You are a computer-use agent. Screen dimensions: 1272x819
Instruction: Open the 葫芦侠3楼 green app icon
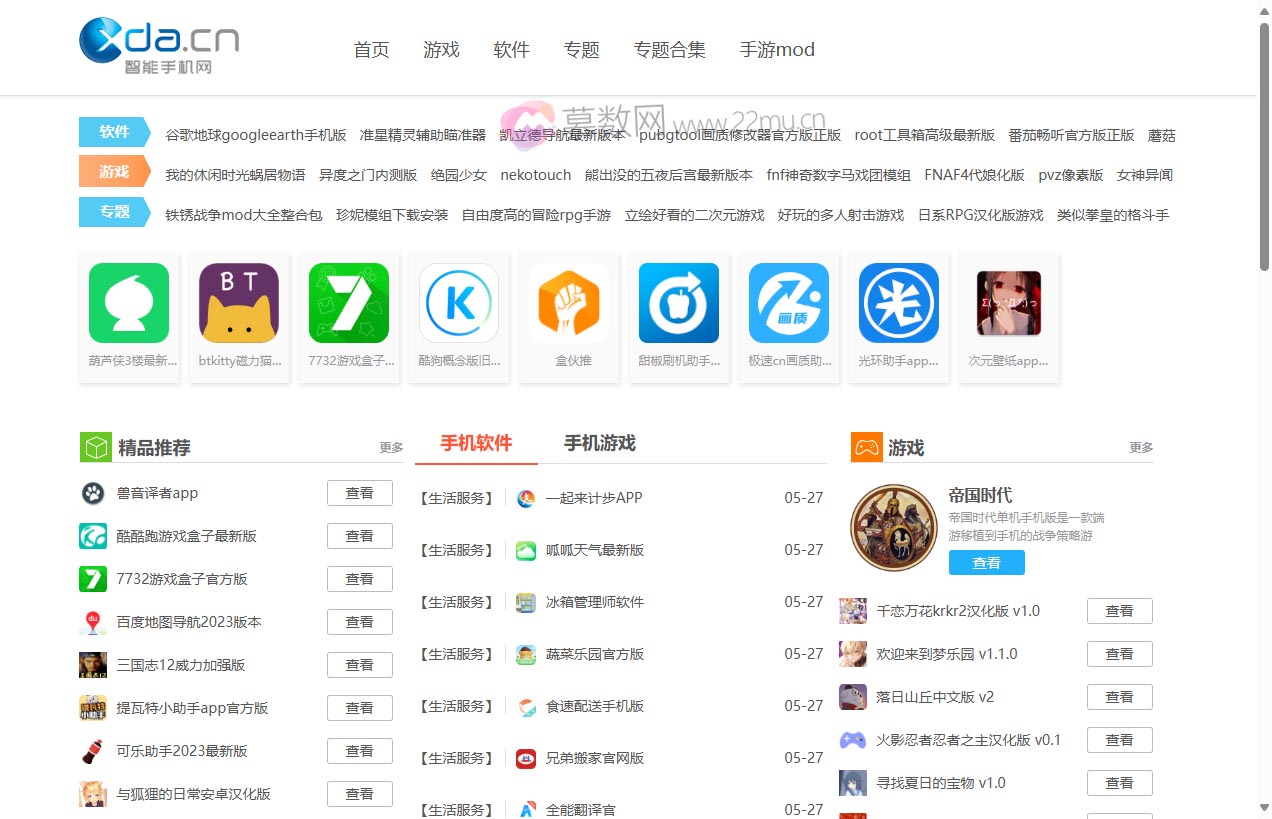tap(129, 303)
